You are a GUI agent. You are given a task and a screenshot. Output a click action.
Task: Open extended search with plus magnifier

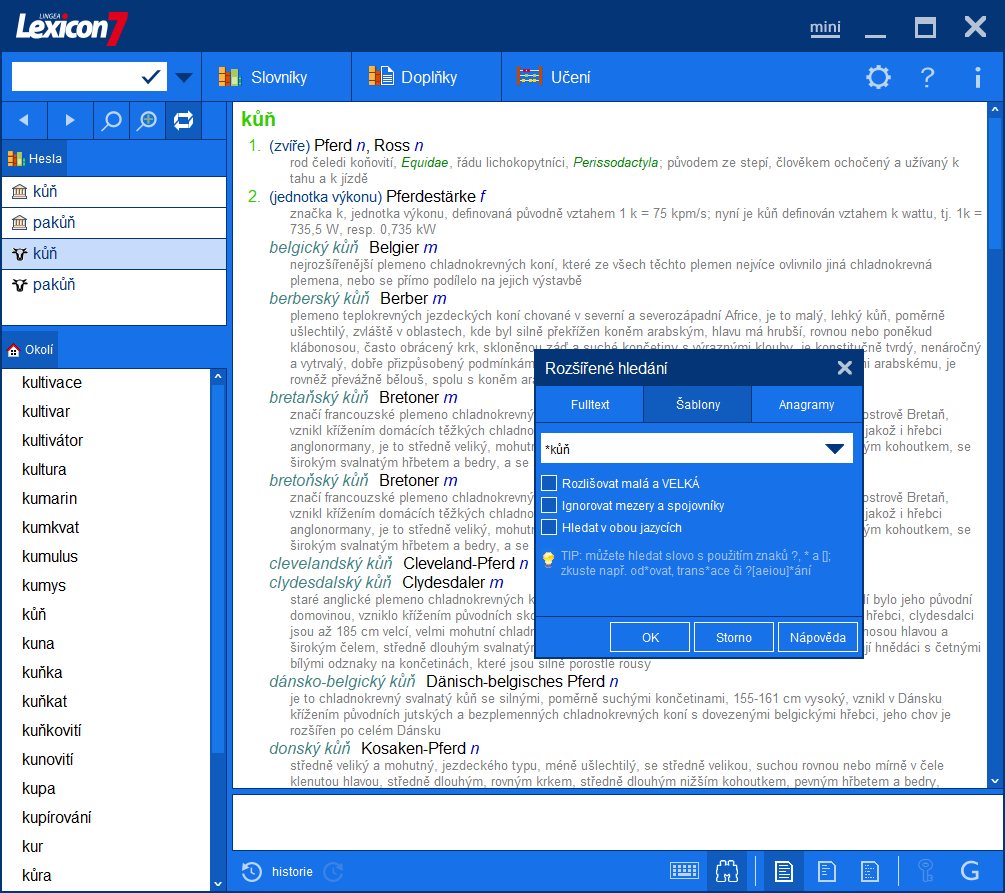pyautogui.click(x=147, y=120)
